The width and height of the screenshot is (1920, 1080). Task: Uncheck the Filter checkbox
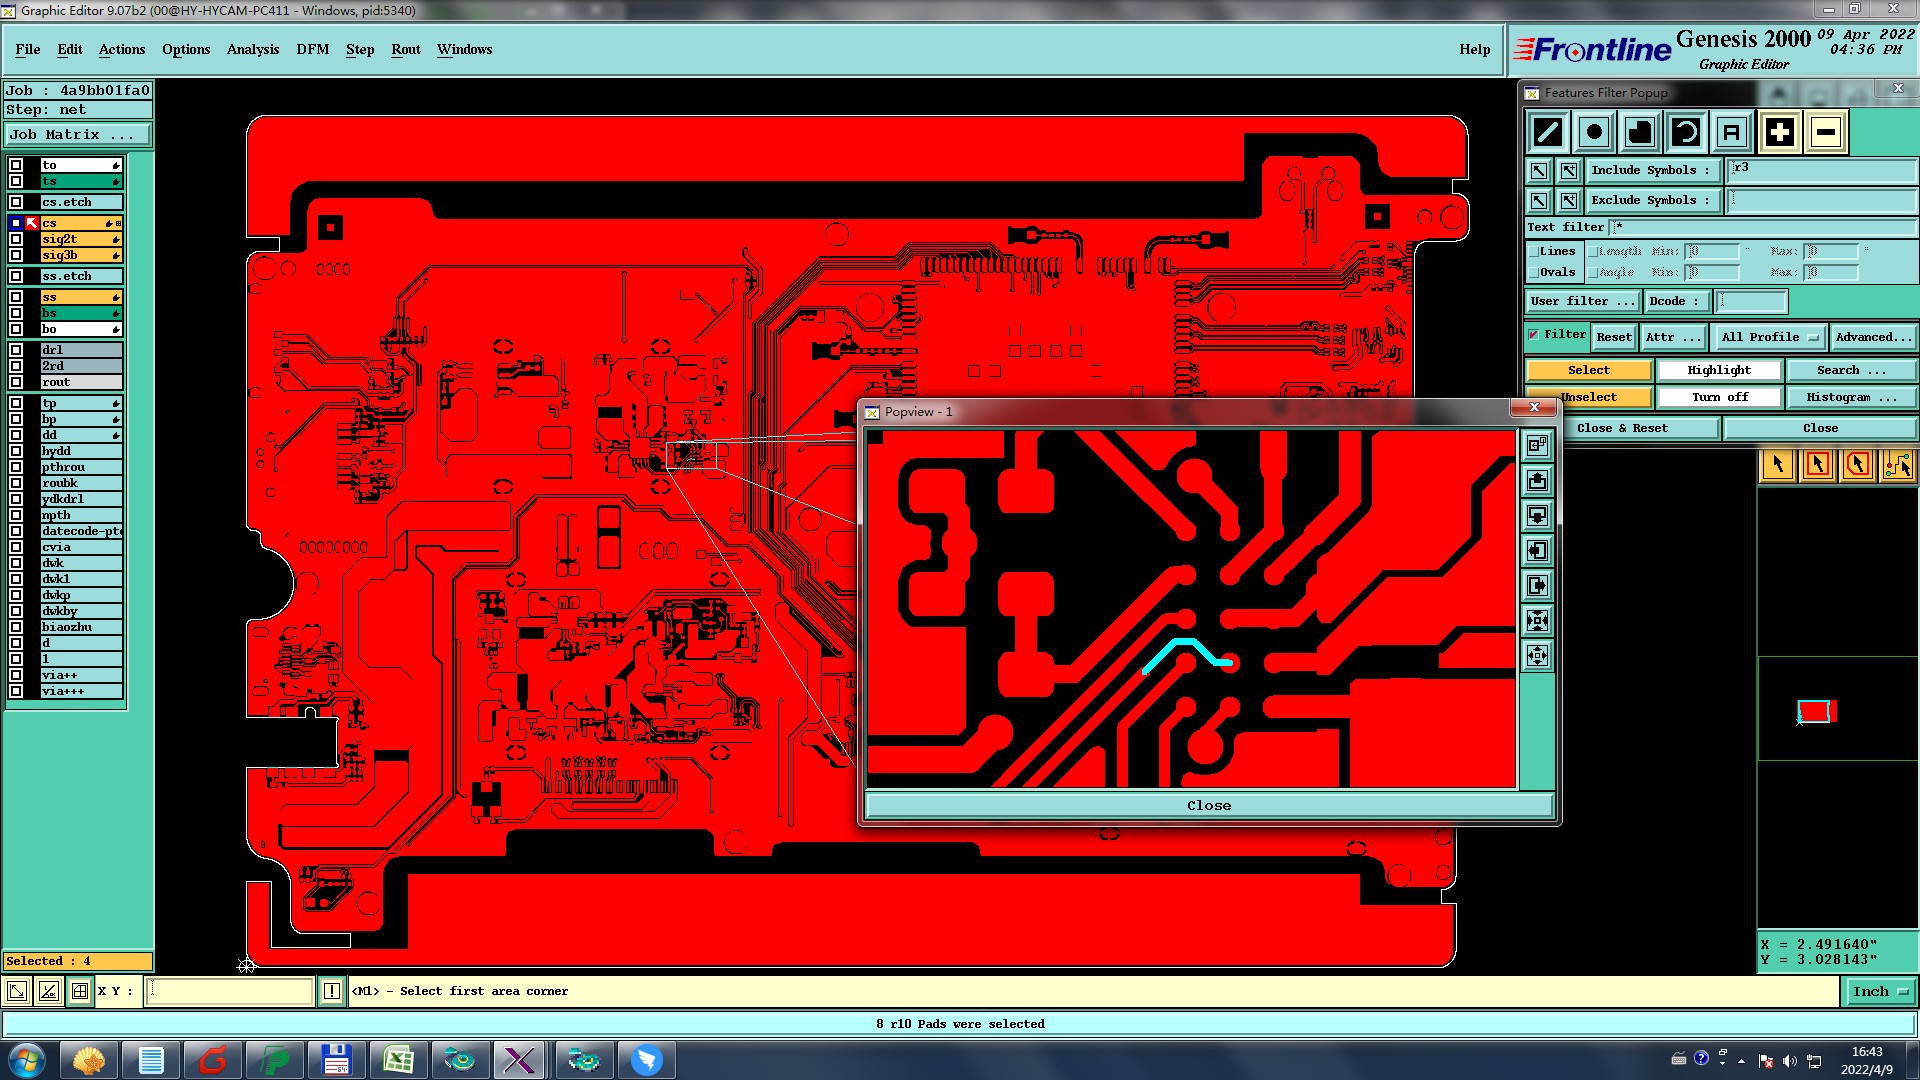1534,335
